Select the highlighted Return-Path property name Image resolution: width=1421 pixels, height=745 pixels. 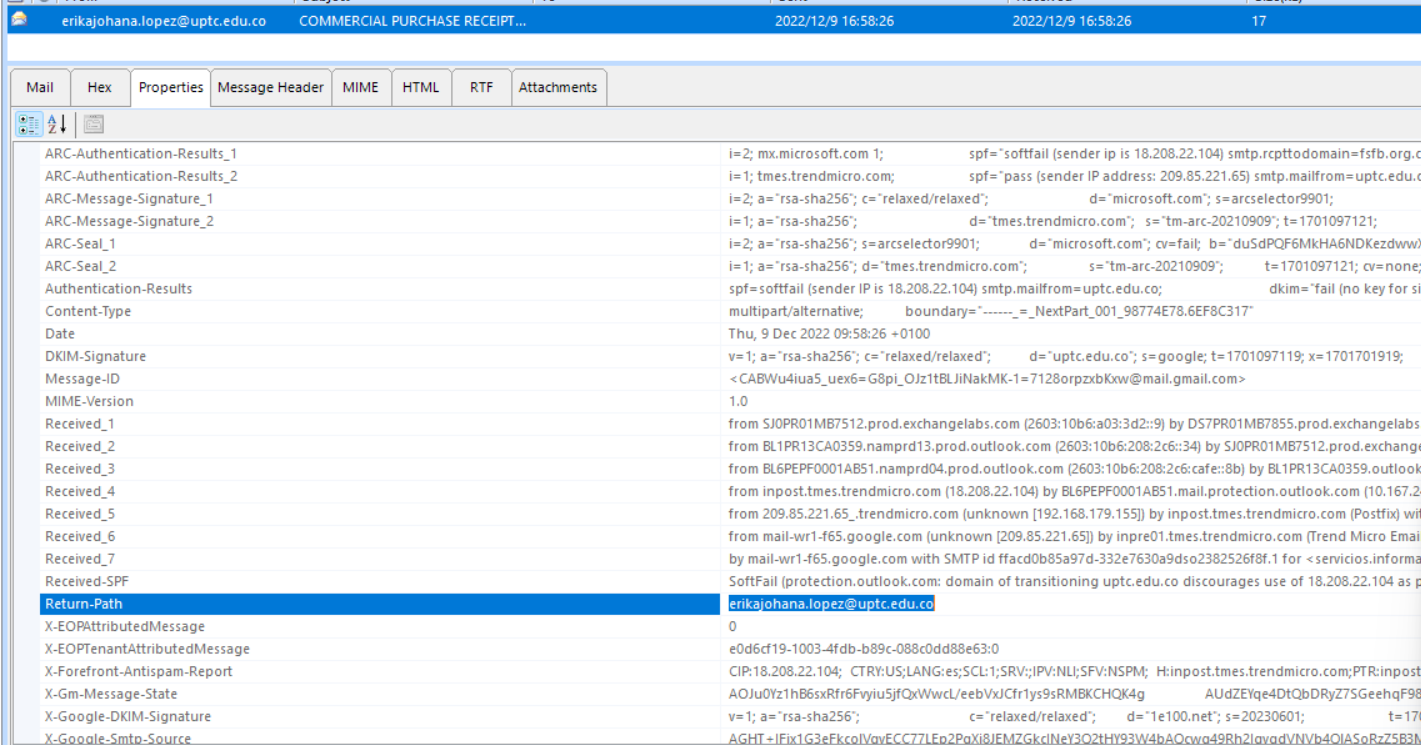click(x=84, y=604)
